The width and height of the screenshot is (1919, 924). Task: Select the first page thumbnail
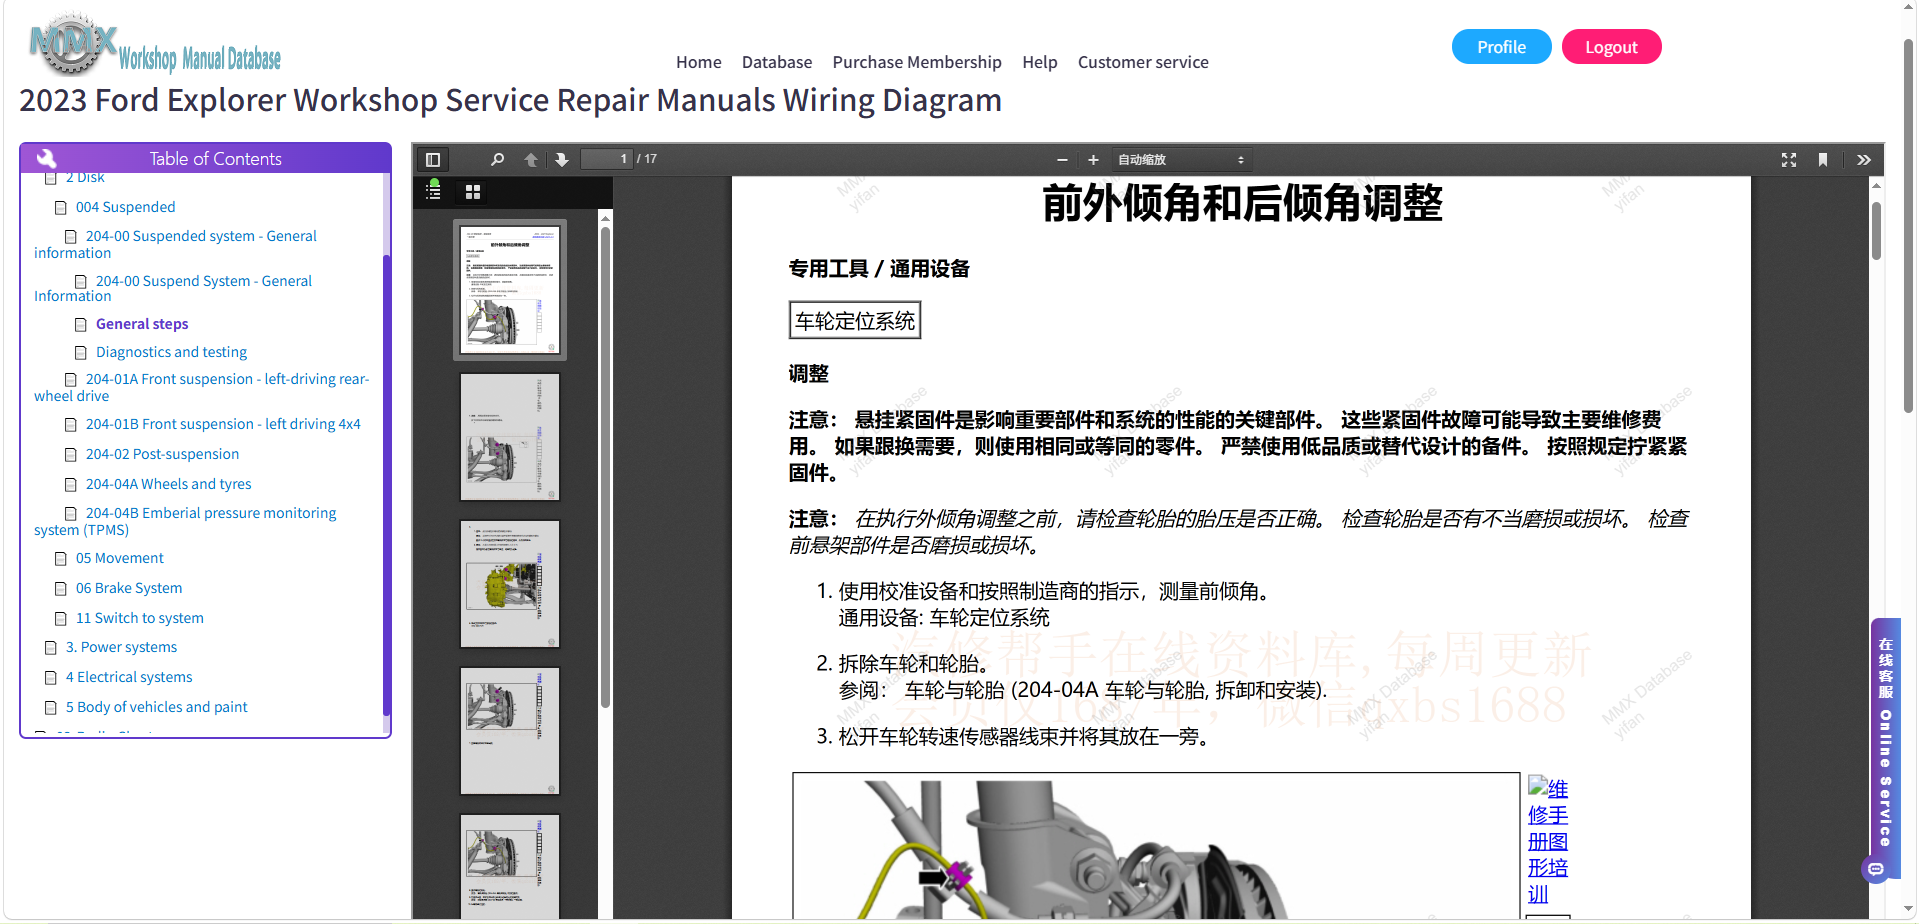pos(510,290)
